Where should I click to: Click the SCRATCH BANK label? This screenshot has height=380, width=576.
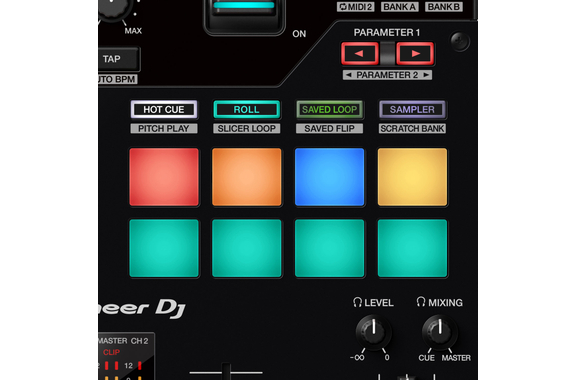point(412,129)
